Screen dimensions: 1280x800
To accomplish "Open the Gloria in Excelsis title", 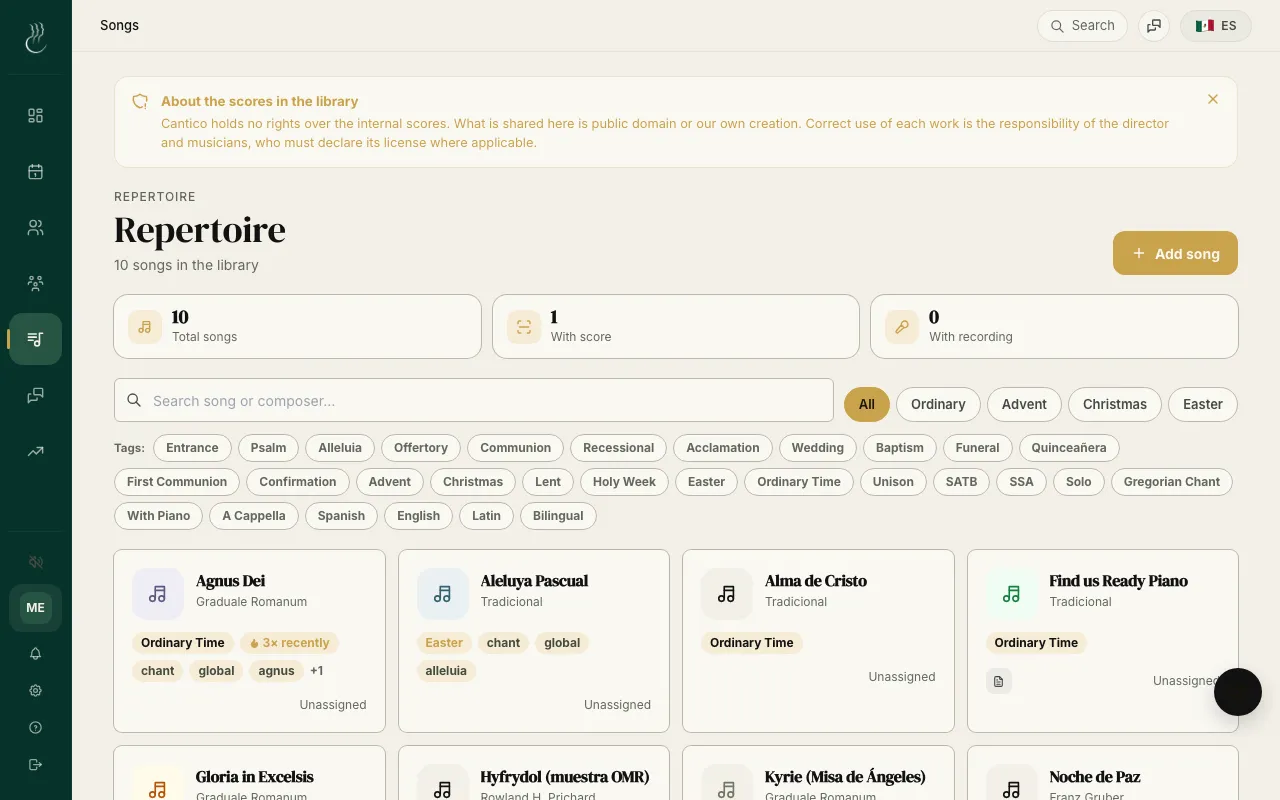I will [255, 777].
